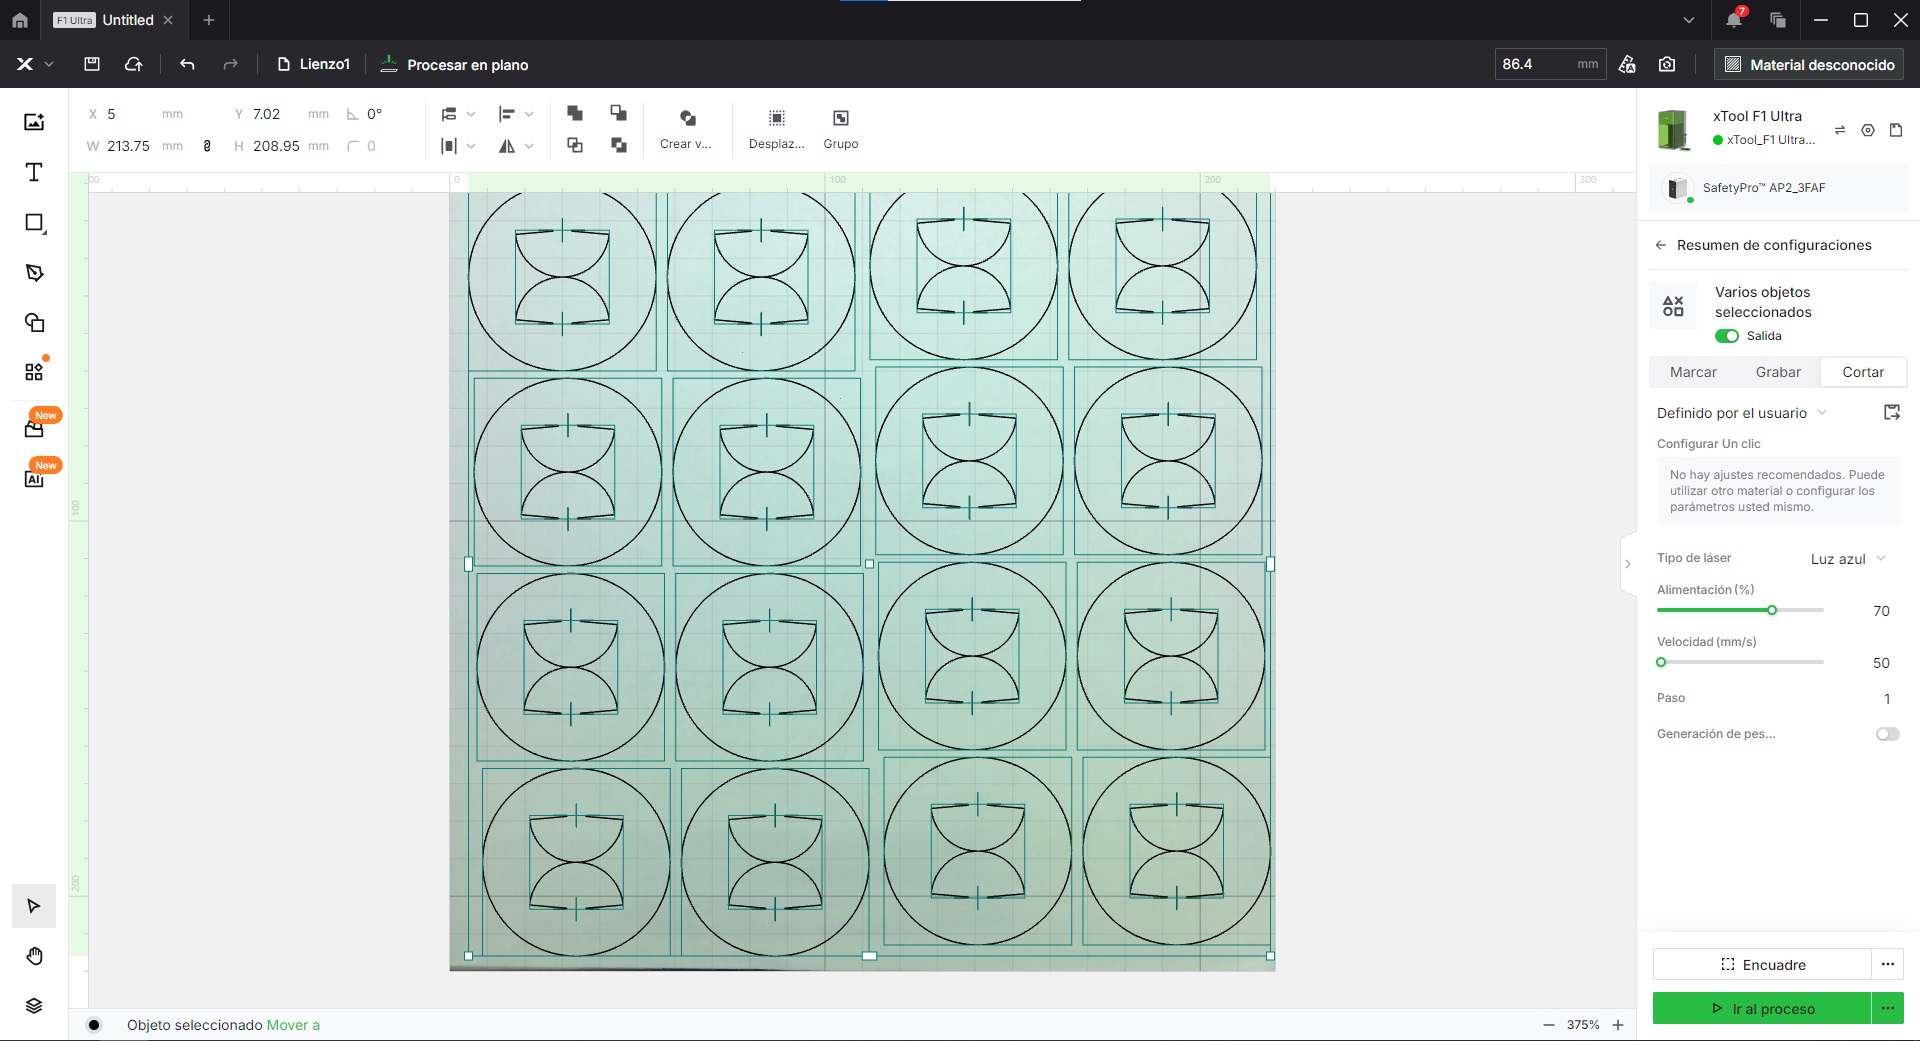Open the Layers panel icon
Screen dimensions: 1920x1041
34,1006
